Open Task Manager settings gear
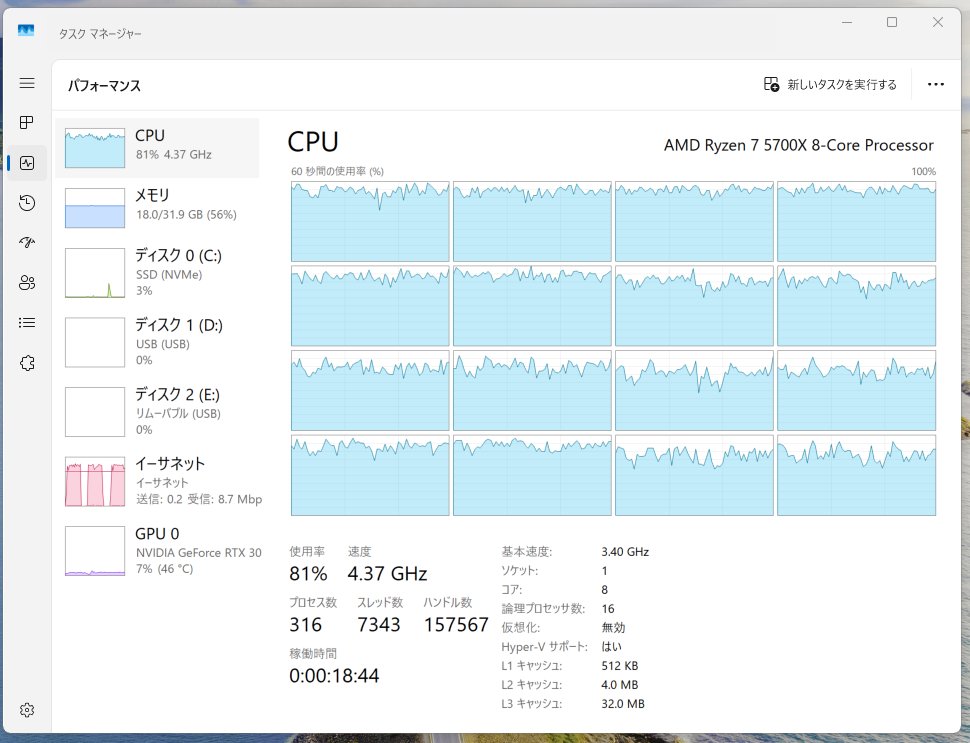 click(27, 710)
